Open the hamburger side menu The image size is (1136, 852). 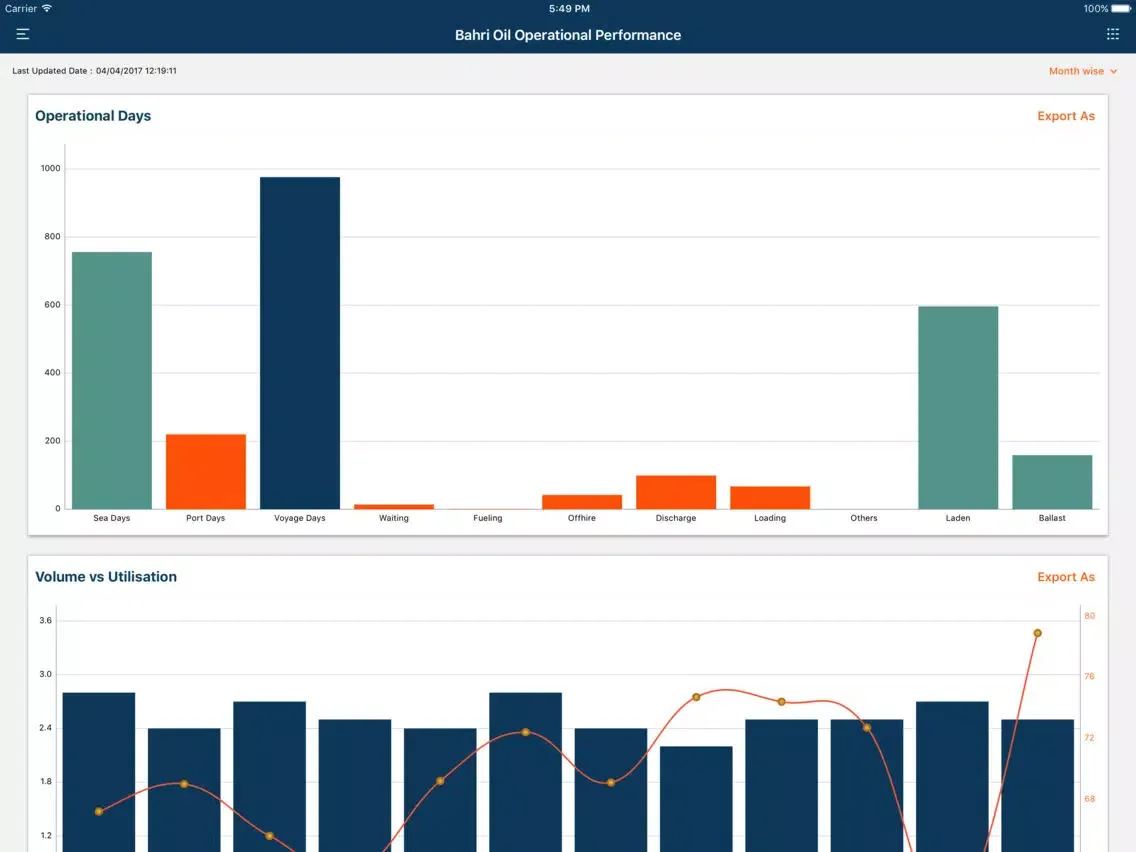(22, 34)
